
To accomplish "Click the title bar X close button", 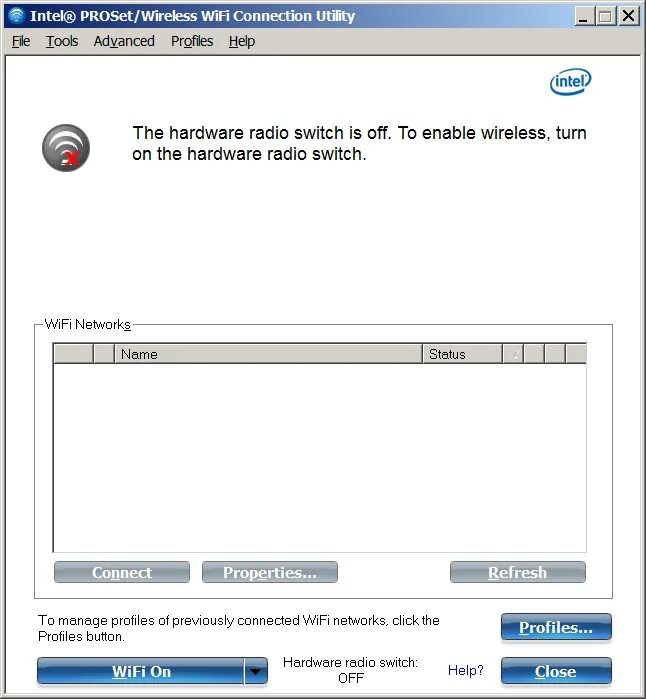I will coord(629,16).
